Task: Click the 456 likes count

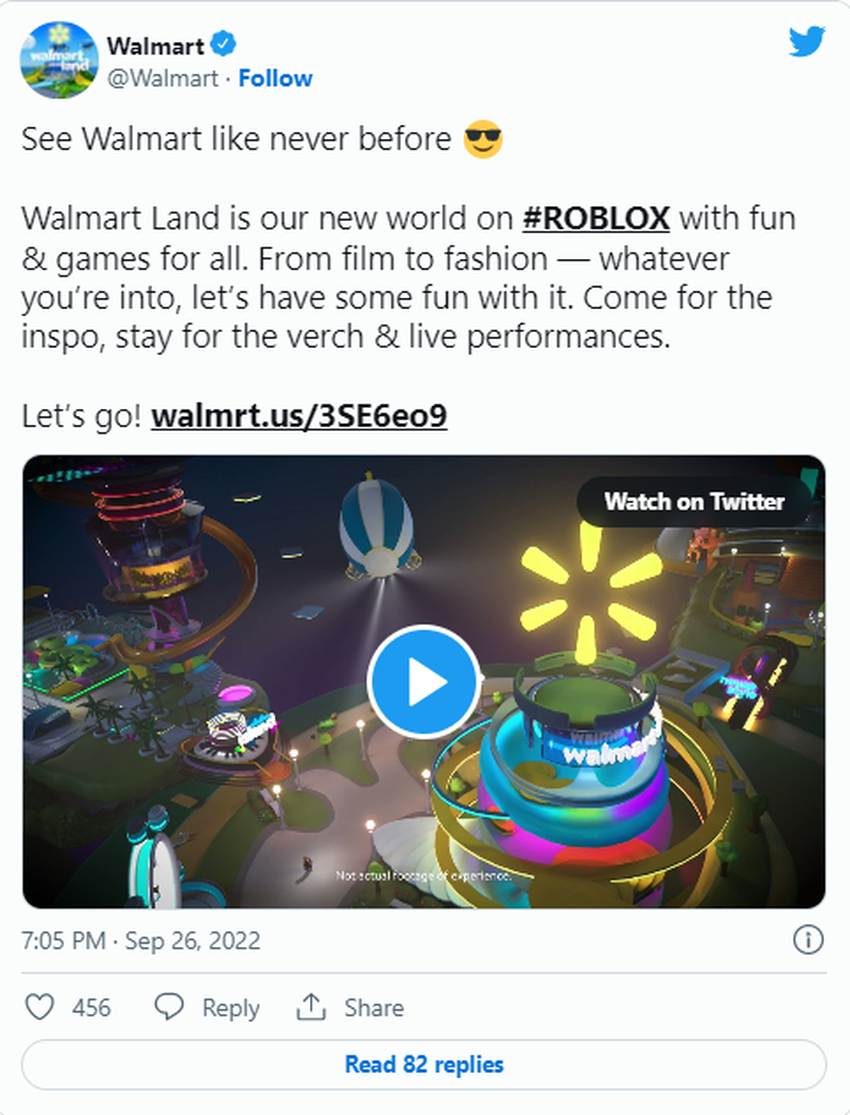Action: coord(91,1008)
